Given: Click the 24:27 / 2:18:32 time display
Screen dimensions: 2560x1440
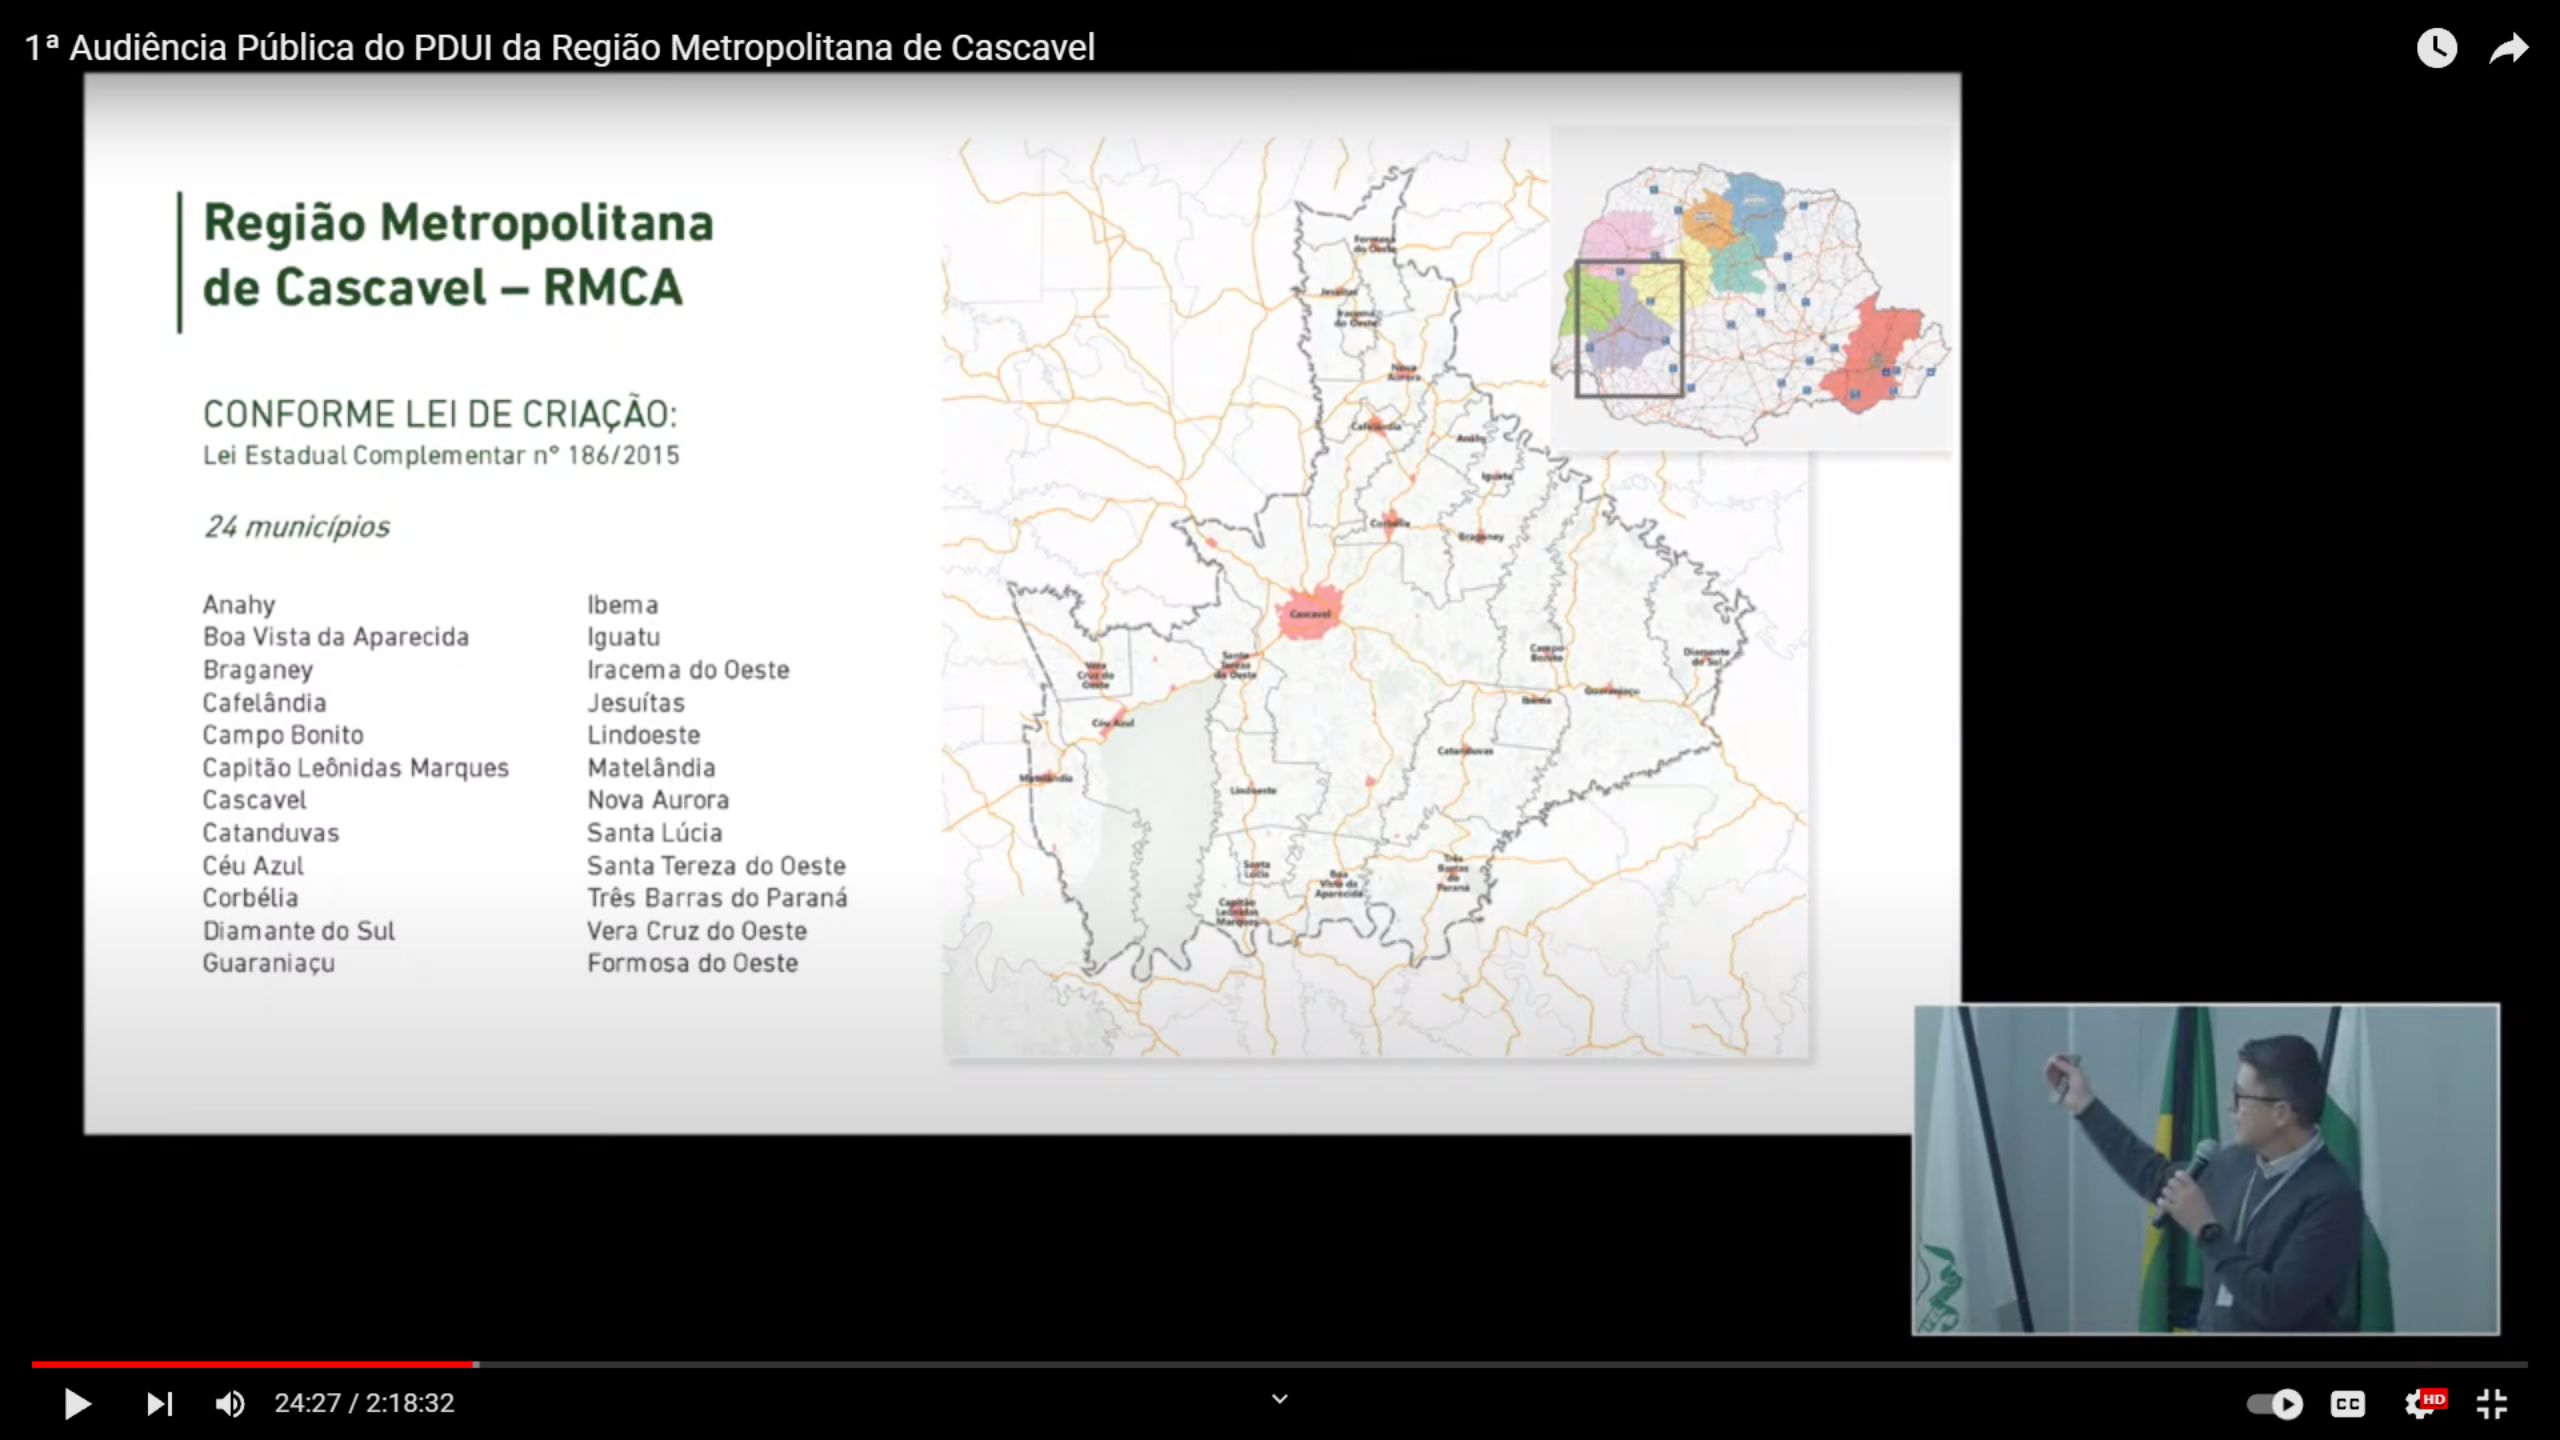Looking at the screenshot, I should pyautogui.click(x=365, y=1404).
